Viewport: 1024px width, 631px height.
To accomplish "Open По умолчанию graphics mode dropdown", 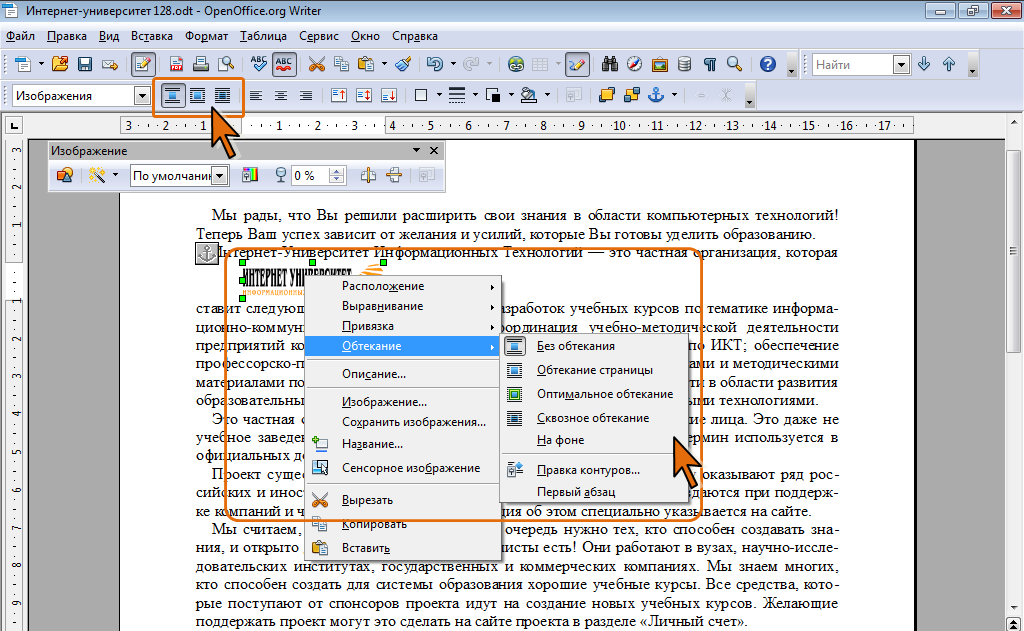I will (220, 175).
